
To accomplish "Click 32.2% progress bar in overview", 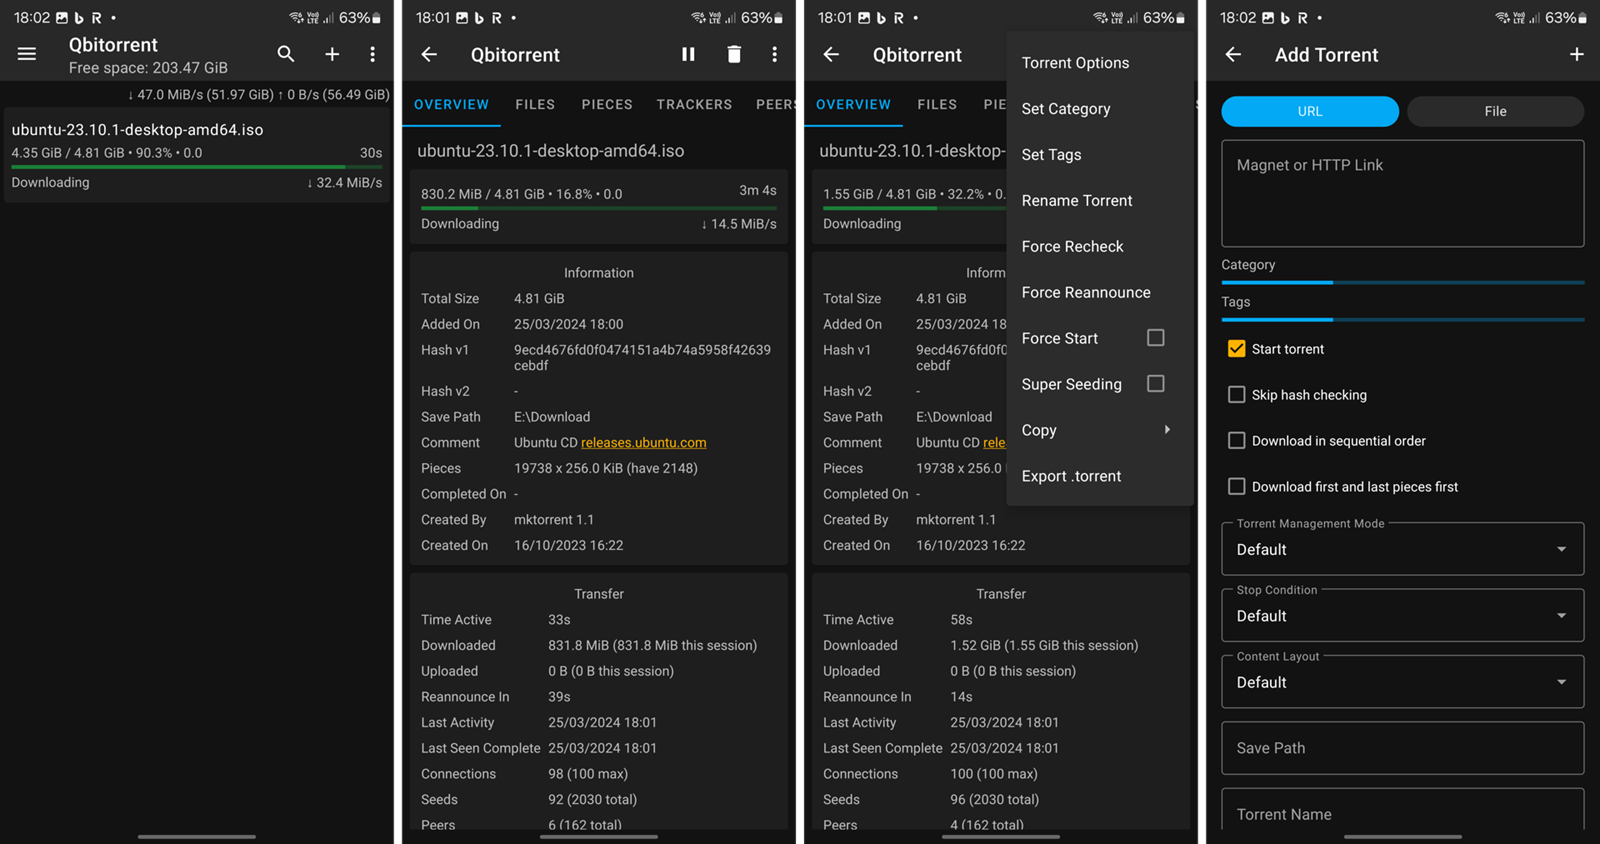I will point(913,208).
